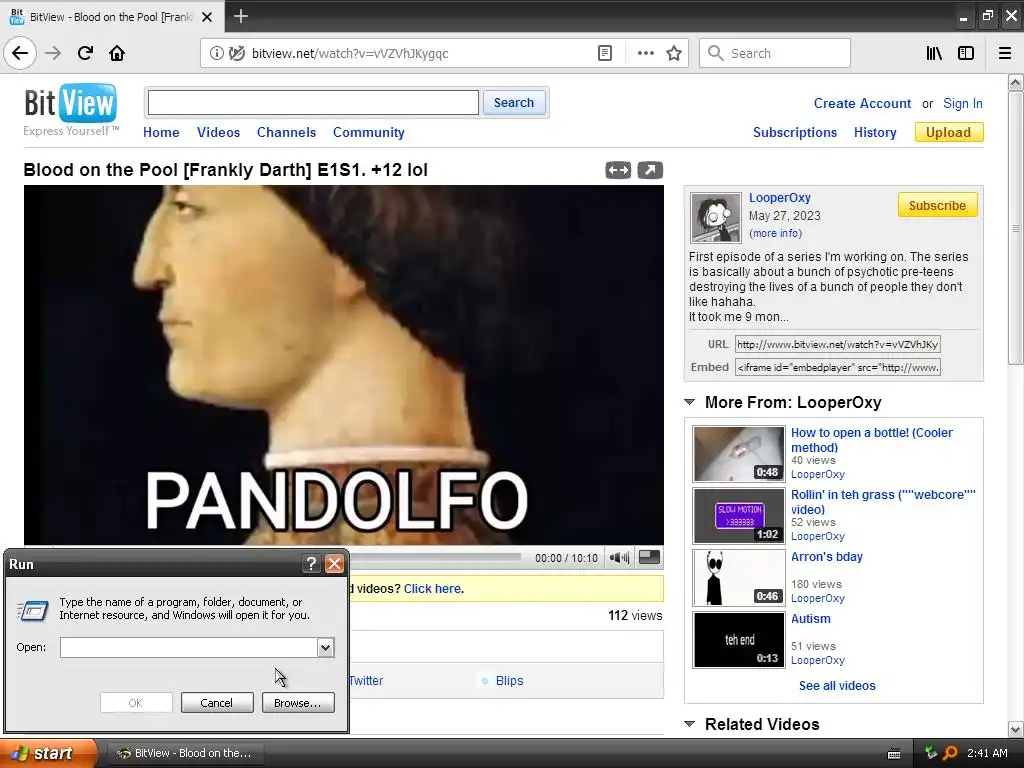Image resolution: width=1024 pixels, height=768 pixels.
Task: Open History page link
Action: (x=874, y=133)
